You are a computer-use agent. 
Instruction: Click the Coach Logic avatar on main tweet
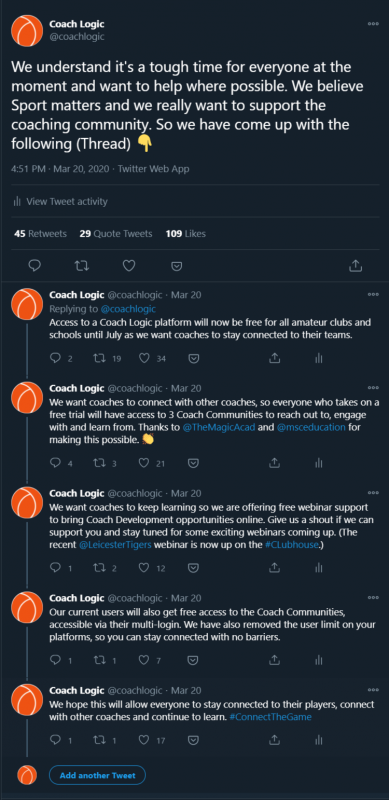(x=27, y=31)
